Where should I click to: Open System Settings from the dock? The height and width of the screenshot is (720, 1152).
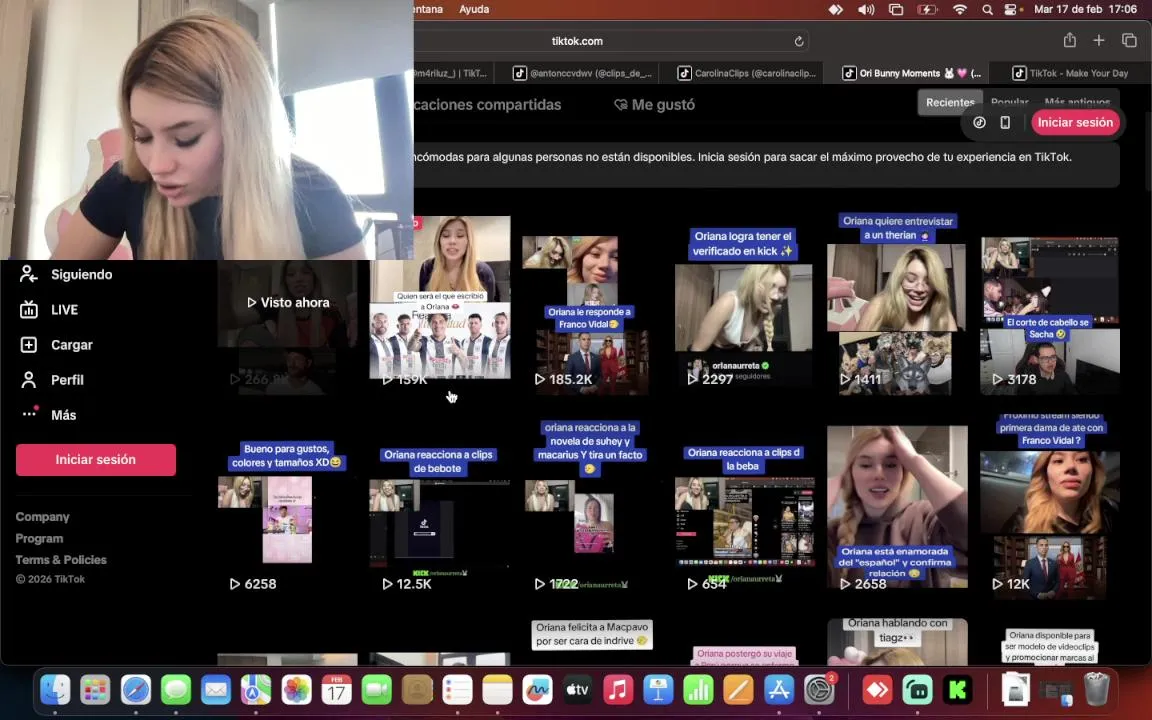tap(818, 690)
